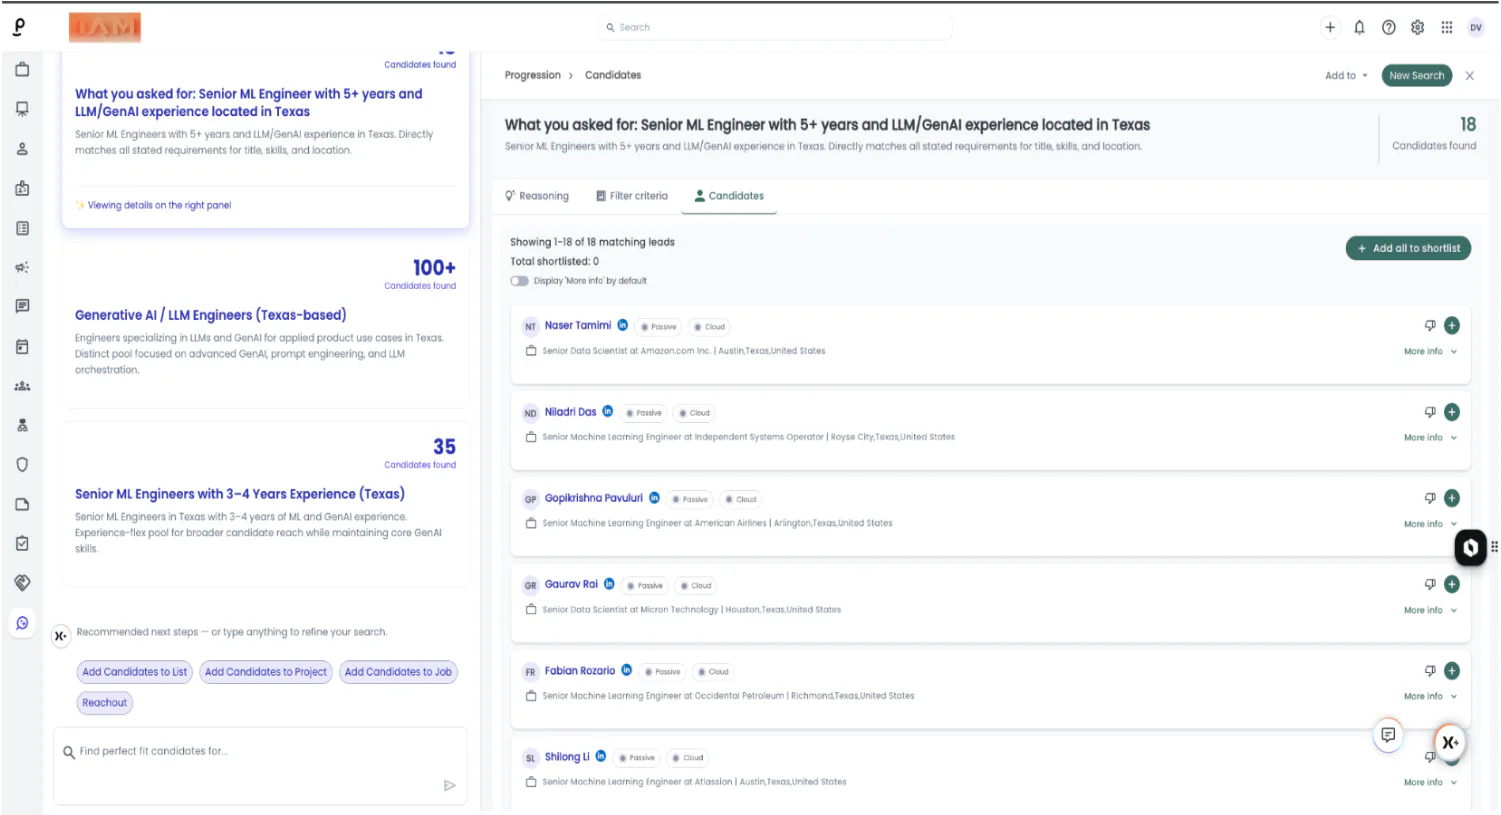The image size is (1501, 815).
Task: Open settings gear in top bar
Action: click(x=1417, y=28)
